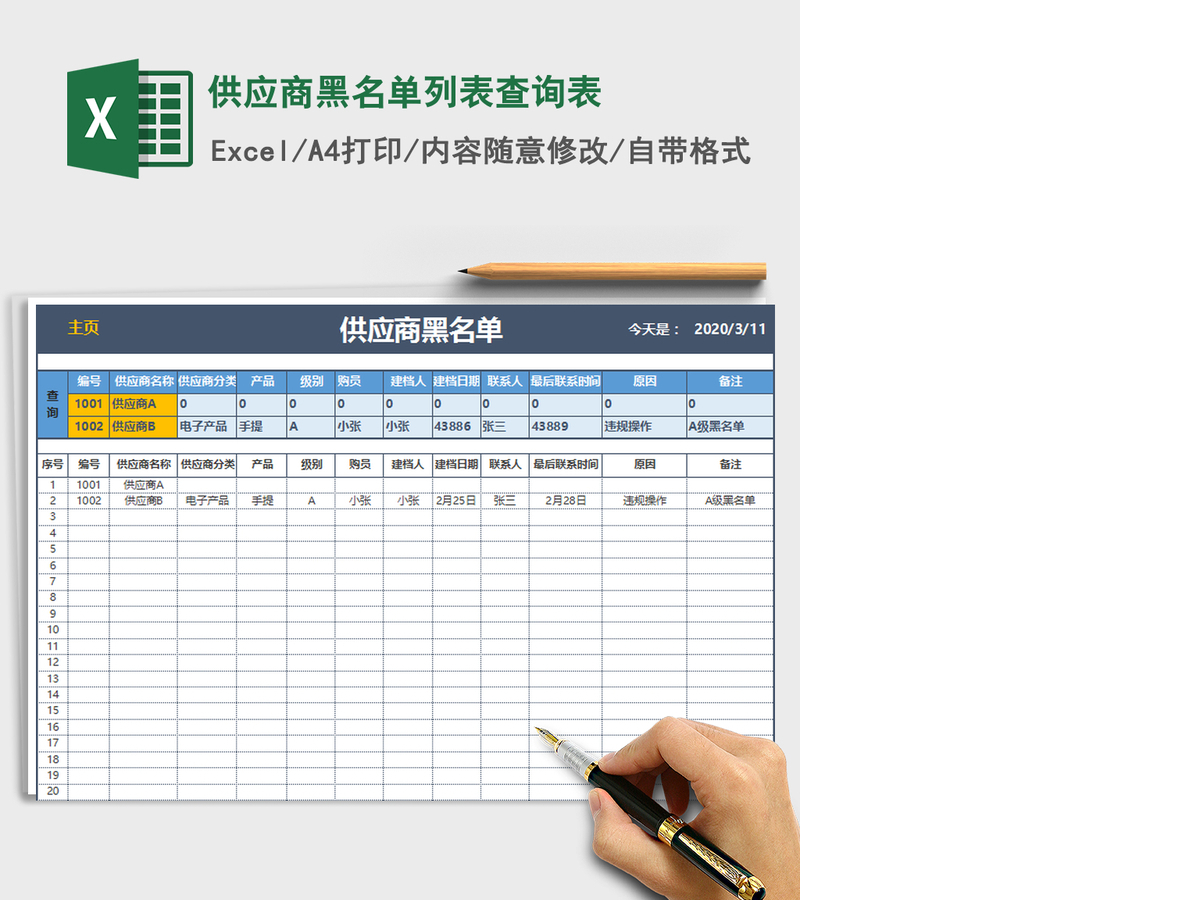Click sequence number 7 in list
1200x900 pixels.
(53, 581)
